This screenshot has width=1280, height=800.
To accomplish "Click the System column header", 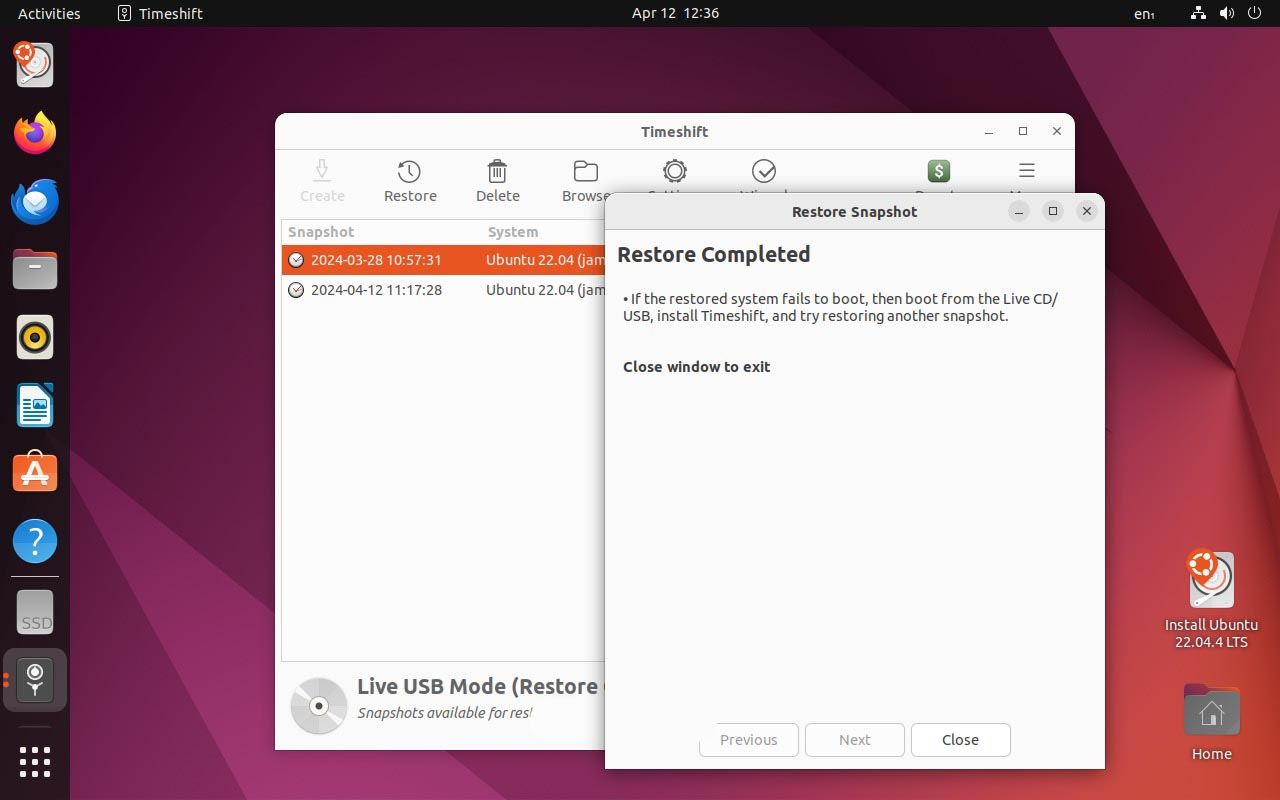I will pyautogui.click(x=513, y=232).
